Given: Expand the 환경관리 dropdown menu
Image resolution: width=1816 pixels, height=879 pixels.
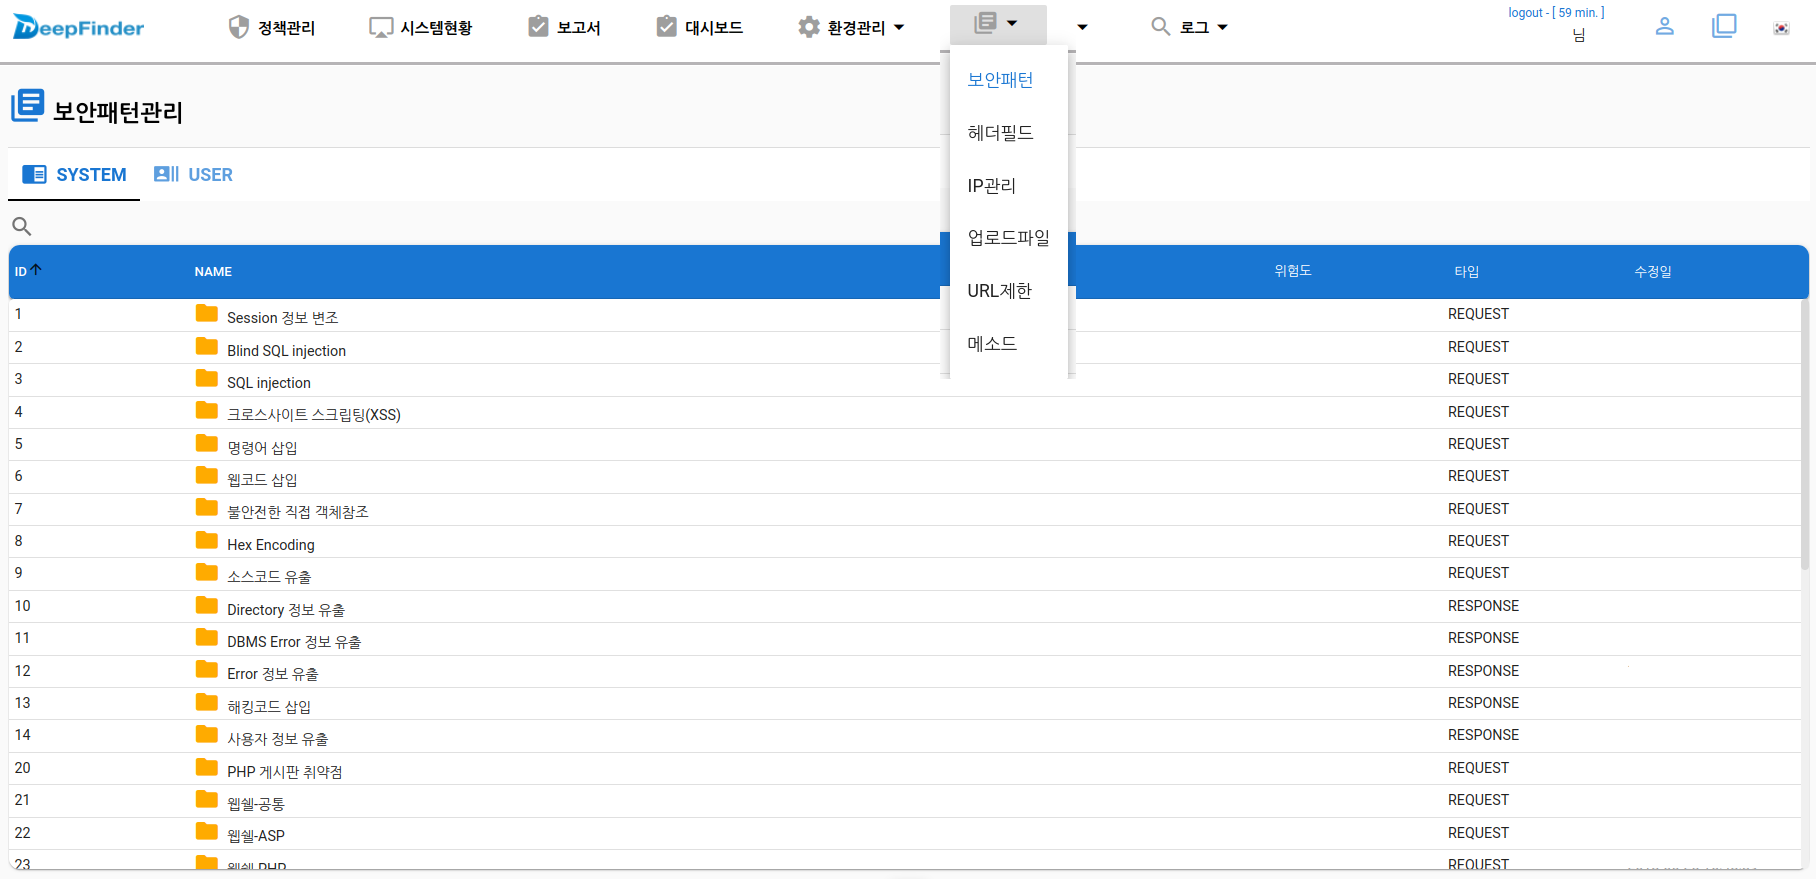Looking at the screenshot, I should click(x=851, y=27).
